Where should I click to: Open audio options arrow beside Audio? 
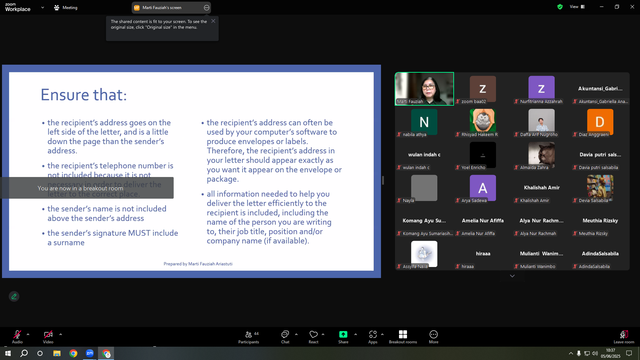[x=28, y=334]
